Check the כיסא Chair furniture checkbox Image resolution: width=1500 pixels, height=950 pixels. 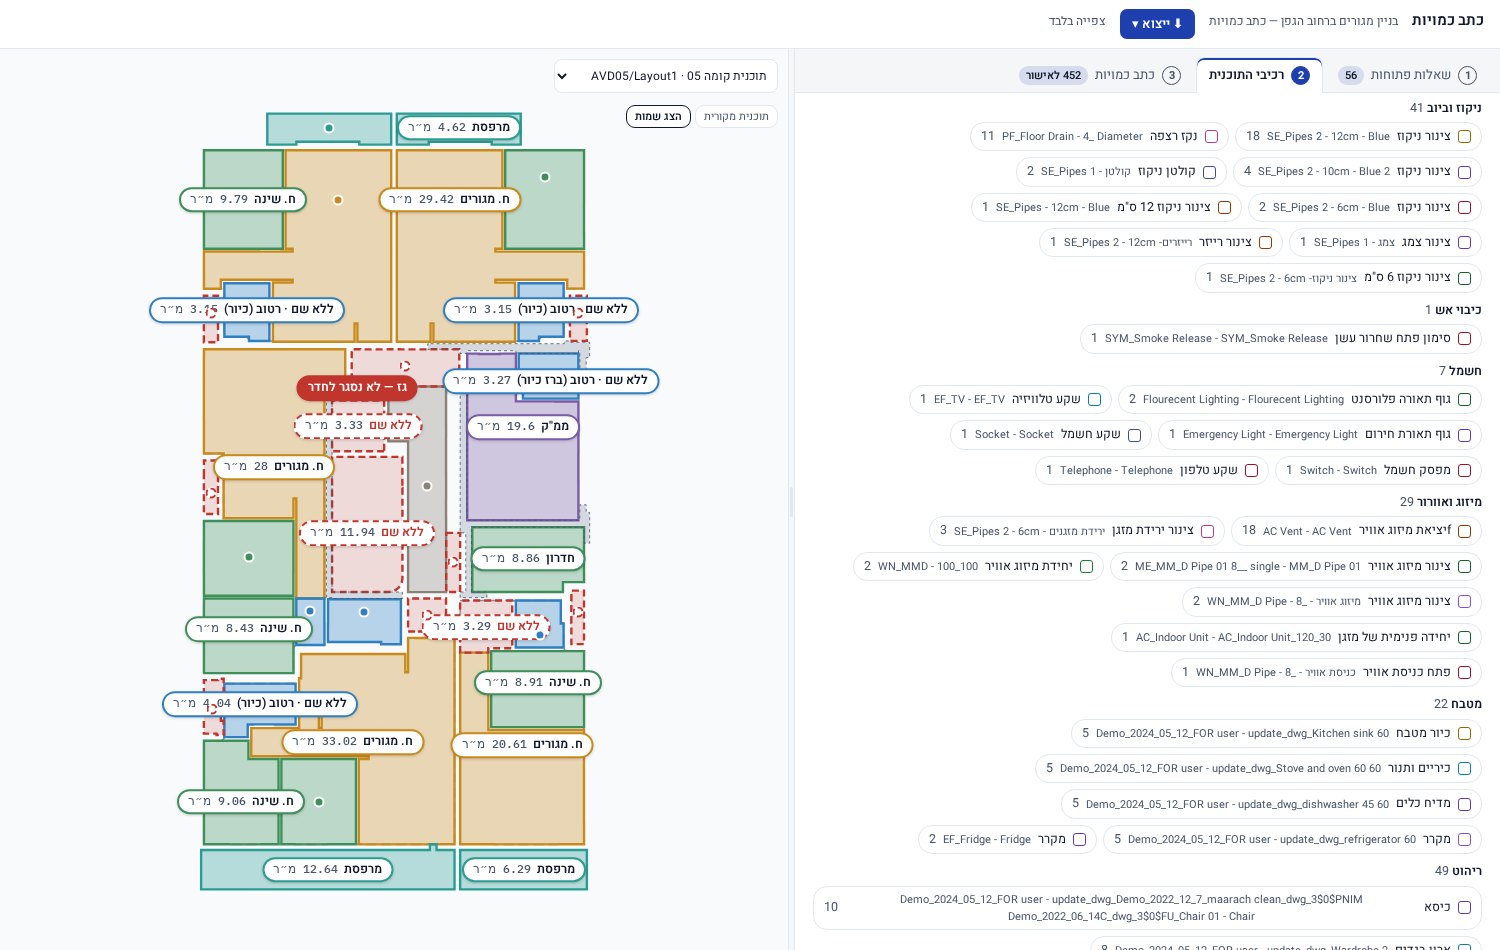pos(1464,907)
